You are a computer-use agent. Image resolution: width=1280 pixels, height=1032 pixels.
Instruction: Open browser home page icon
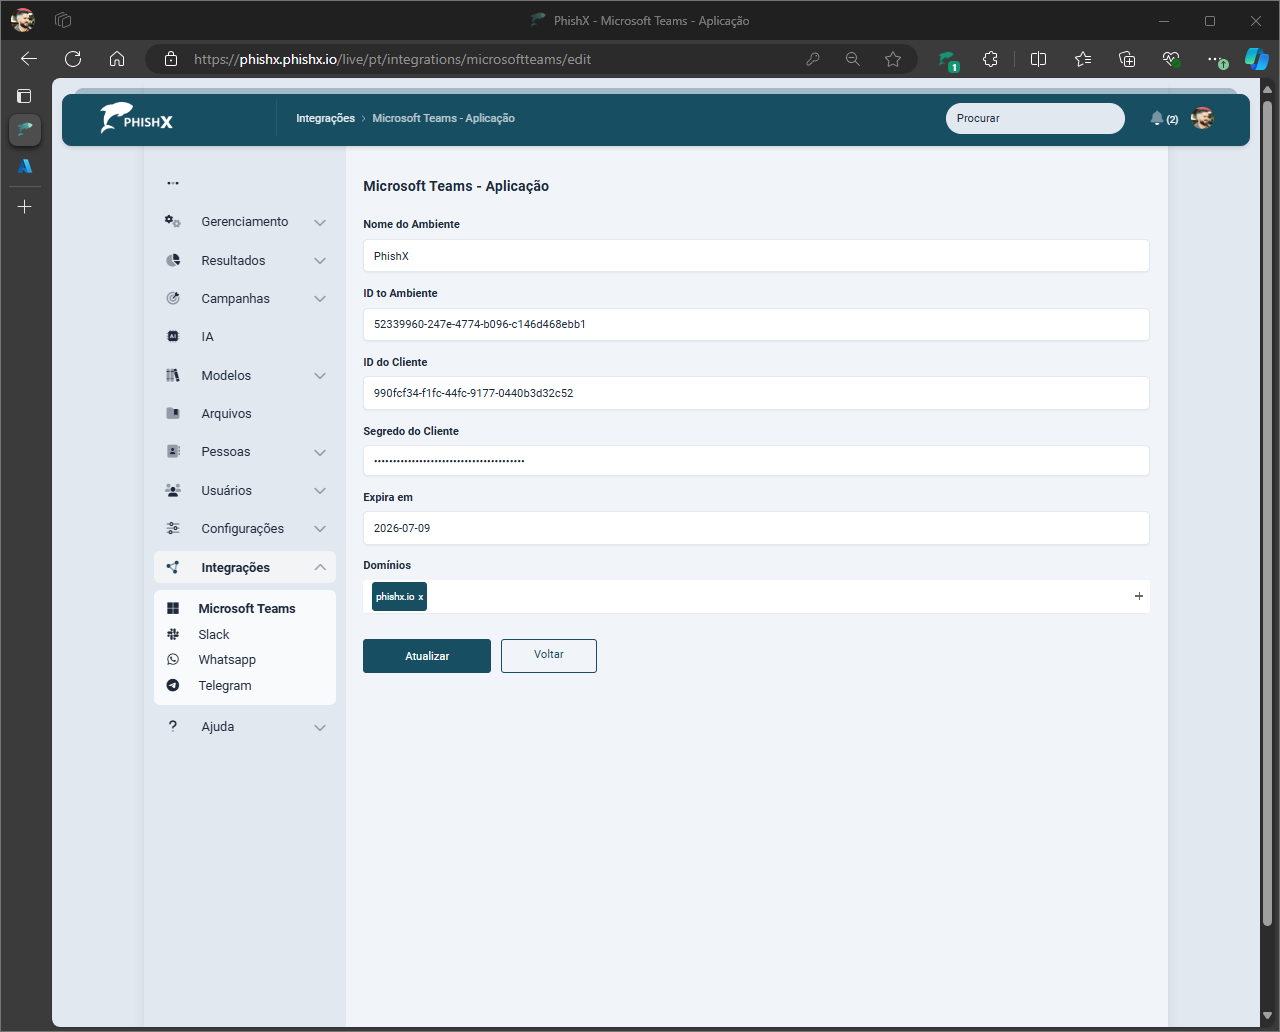click(117, 59)
